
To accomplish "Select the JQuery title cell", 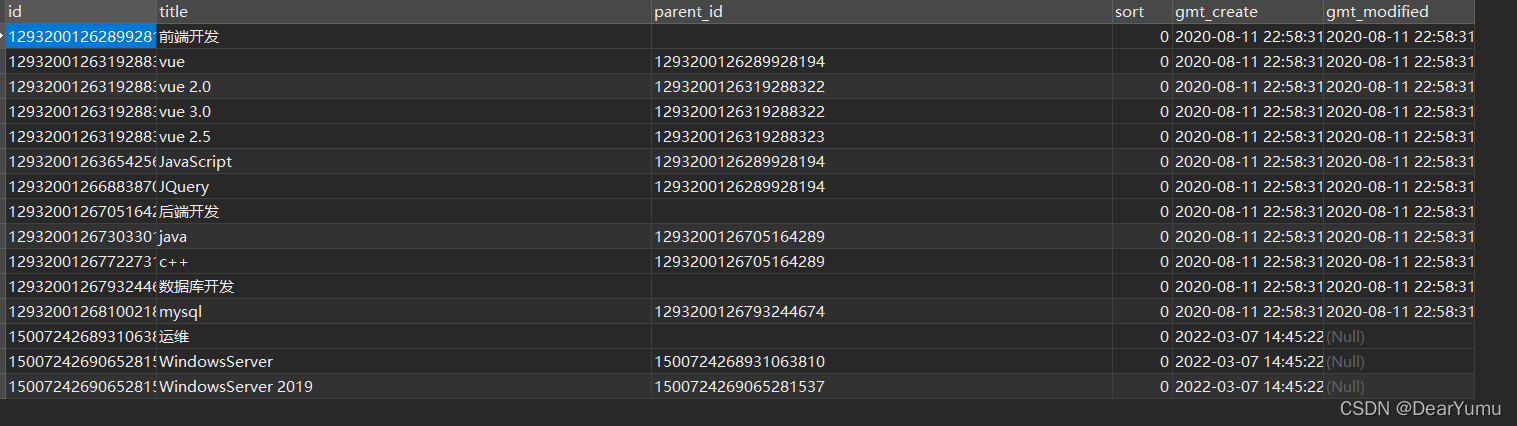I will click(404, 187).
